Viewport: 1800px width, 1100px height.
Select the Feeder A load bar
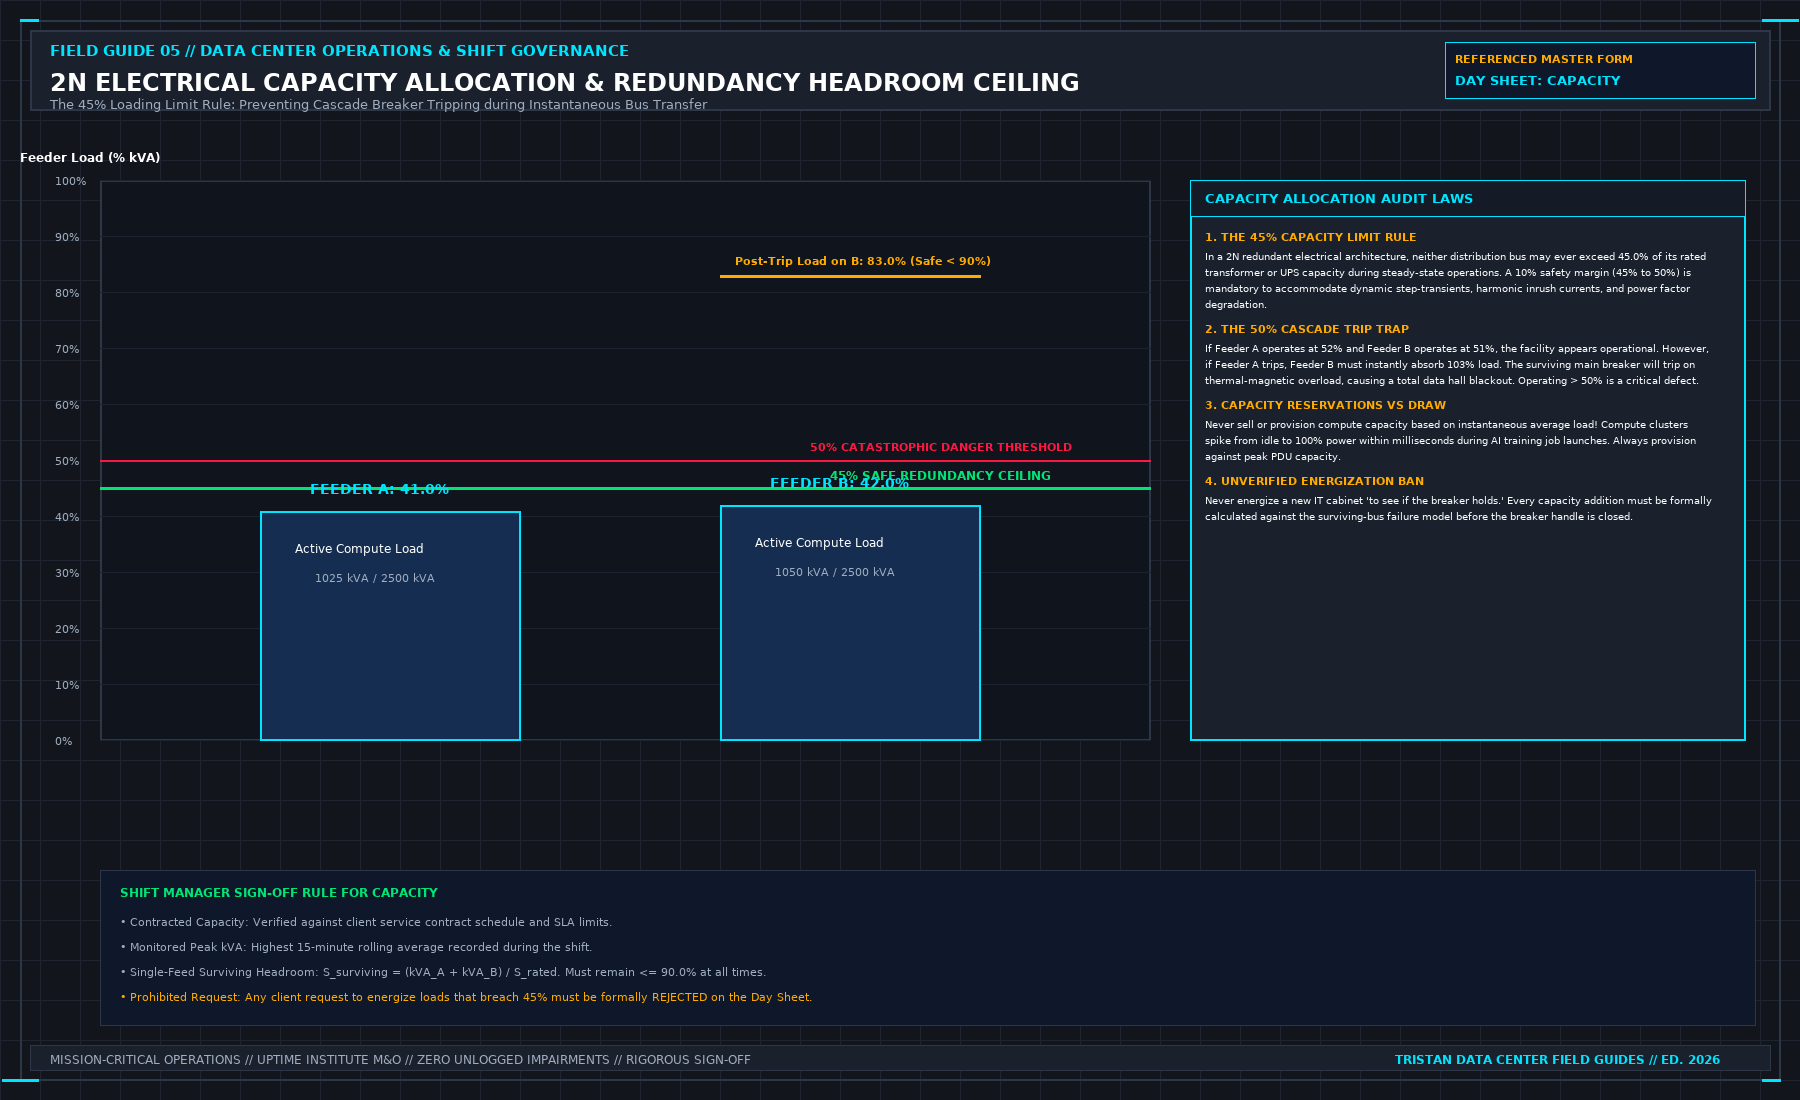pyautogui.click(x=390, y=626)
